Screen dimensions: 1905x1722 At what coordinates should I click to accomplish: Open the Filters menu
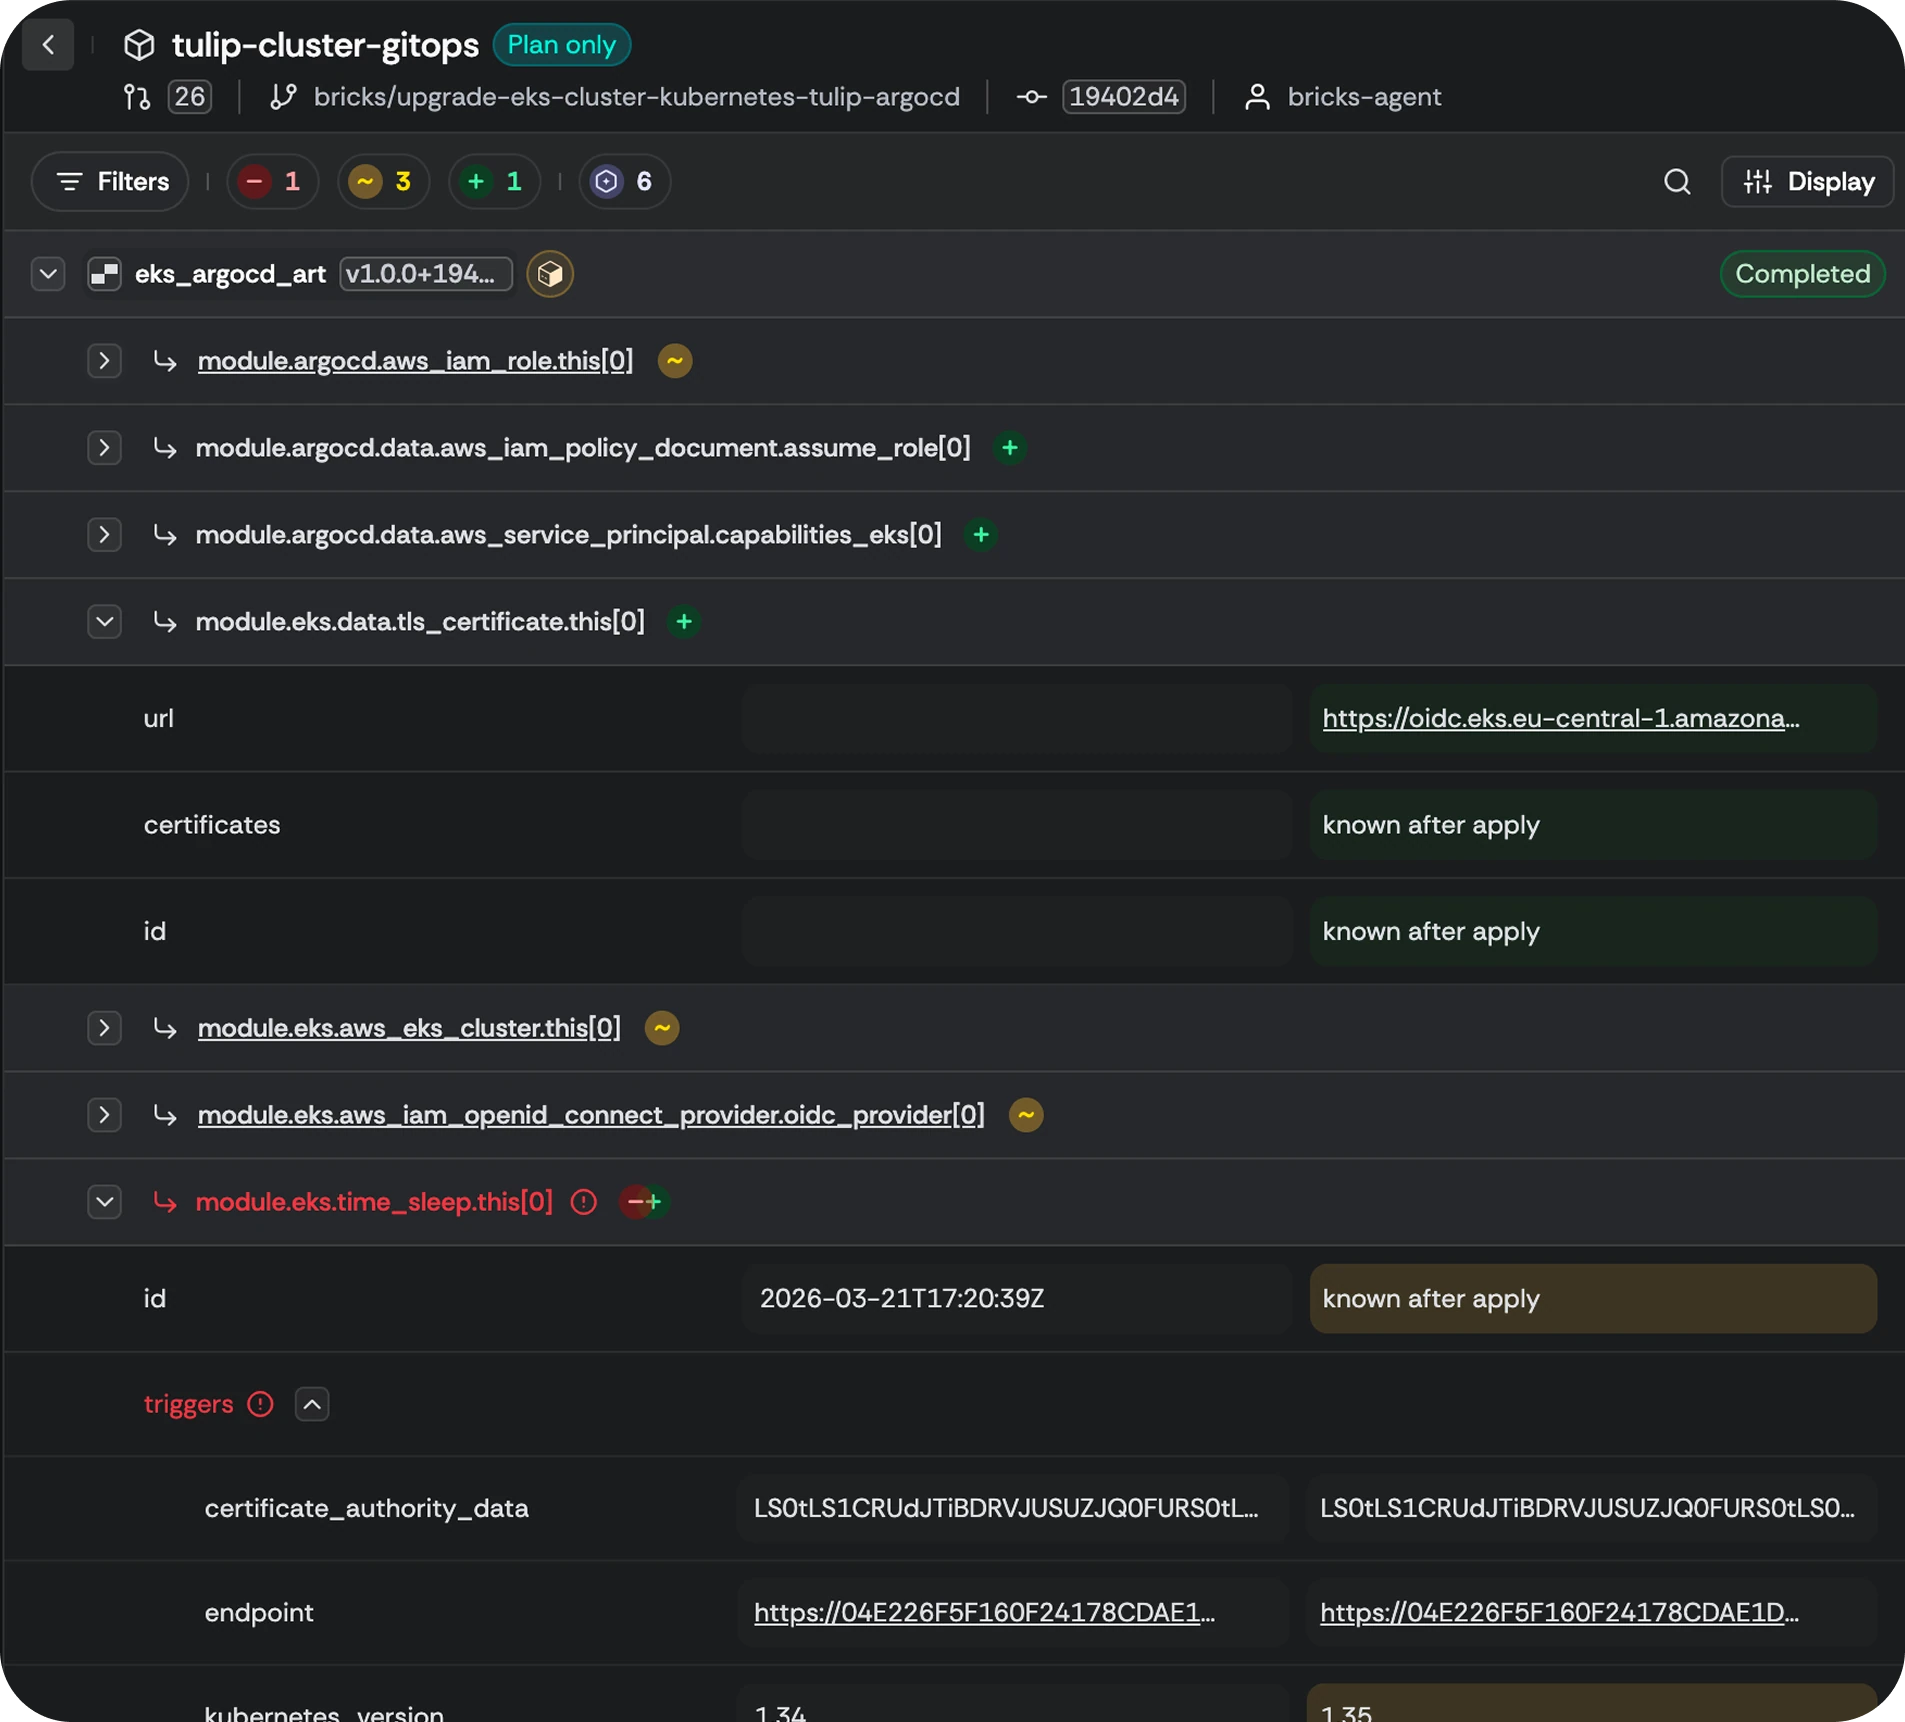[x=111, y=181]
